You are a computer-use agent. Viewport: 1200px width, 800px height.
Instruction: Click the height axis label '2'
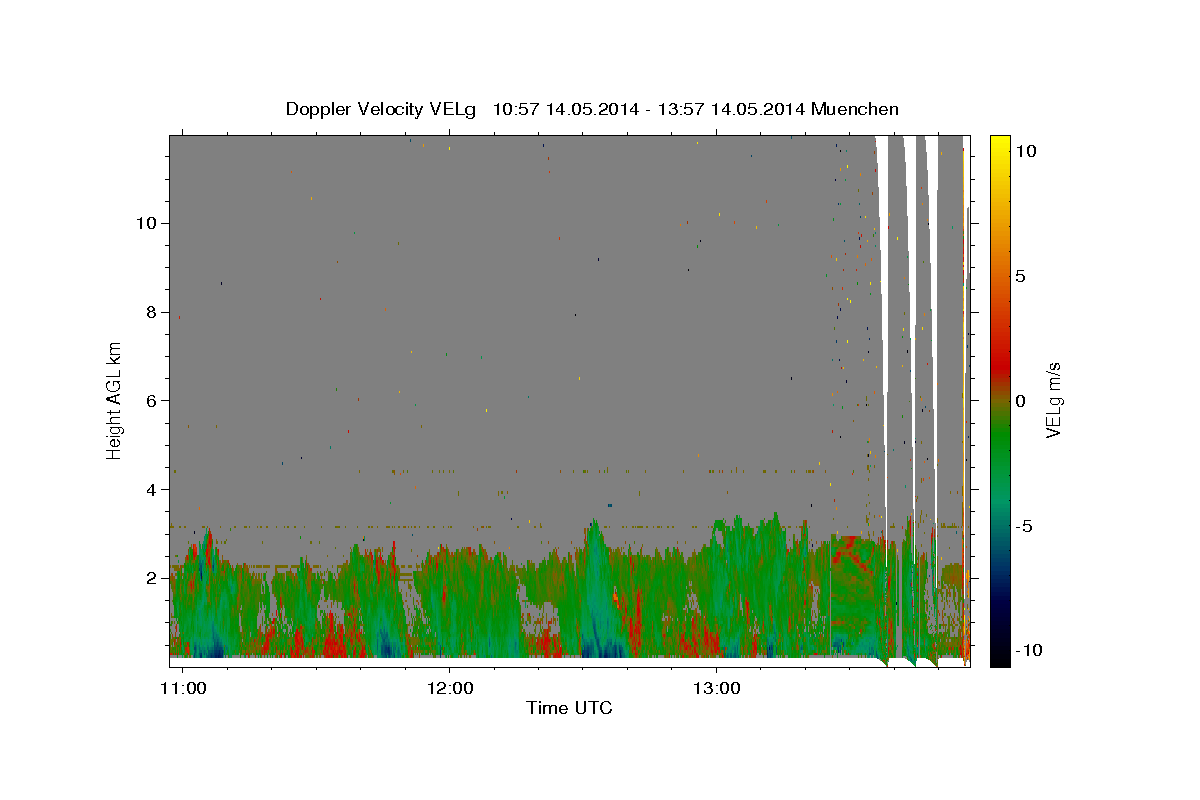(151, 578)
